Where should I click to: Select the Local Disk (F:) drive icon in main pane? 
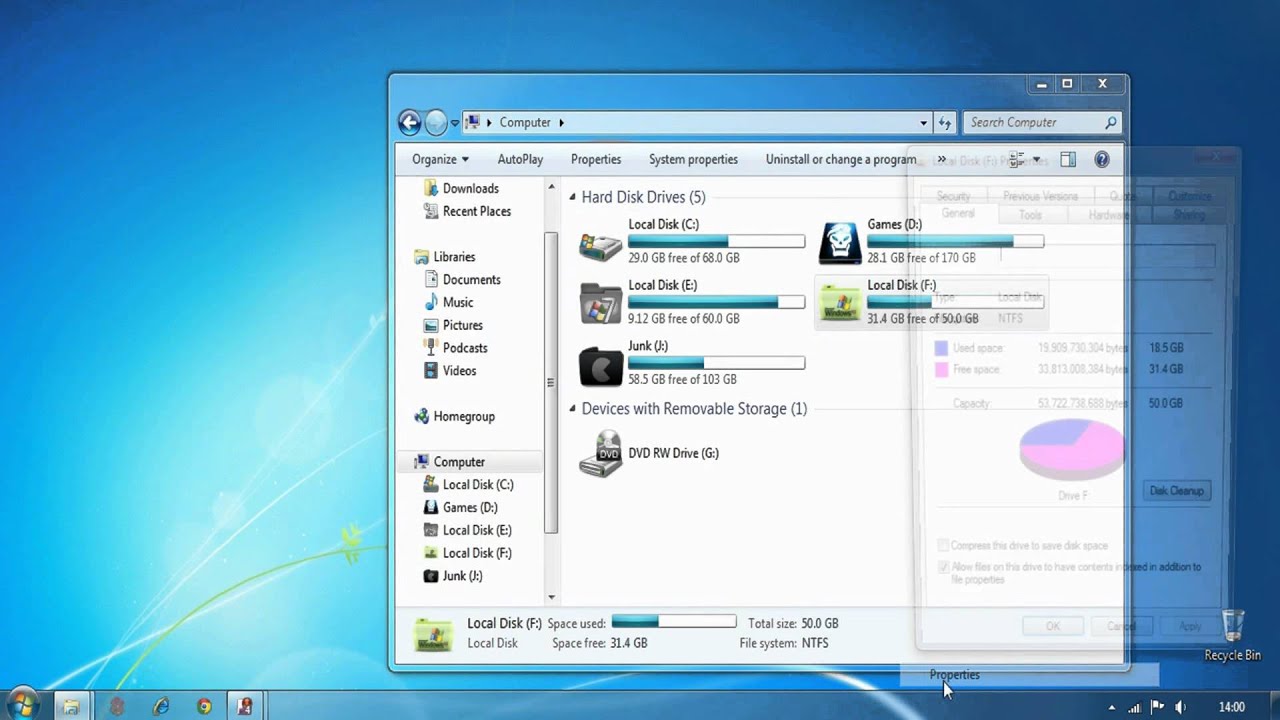click(x=840, y=302)
